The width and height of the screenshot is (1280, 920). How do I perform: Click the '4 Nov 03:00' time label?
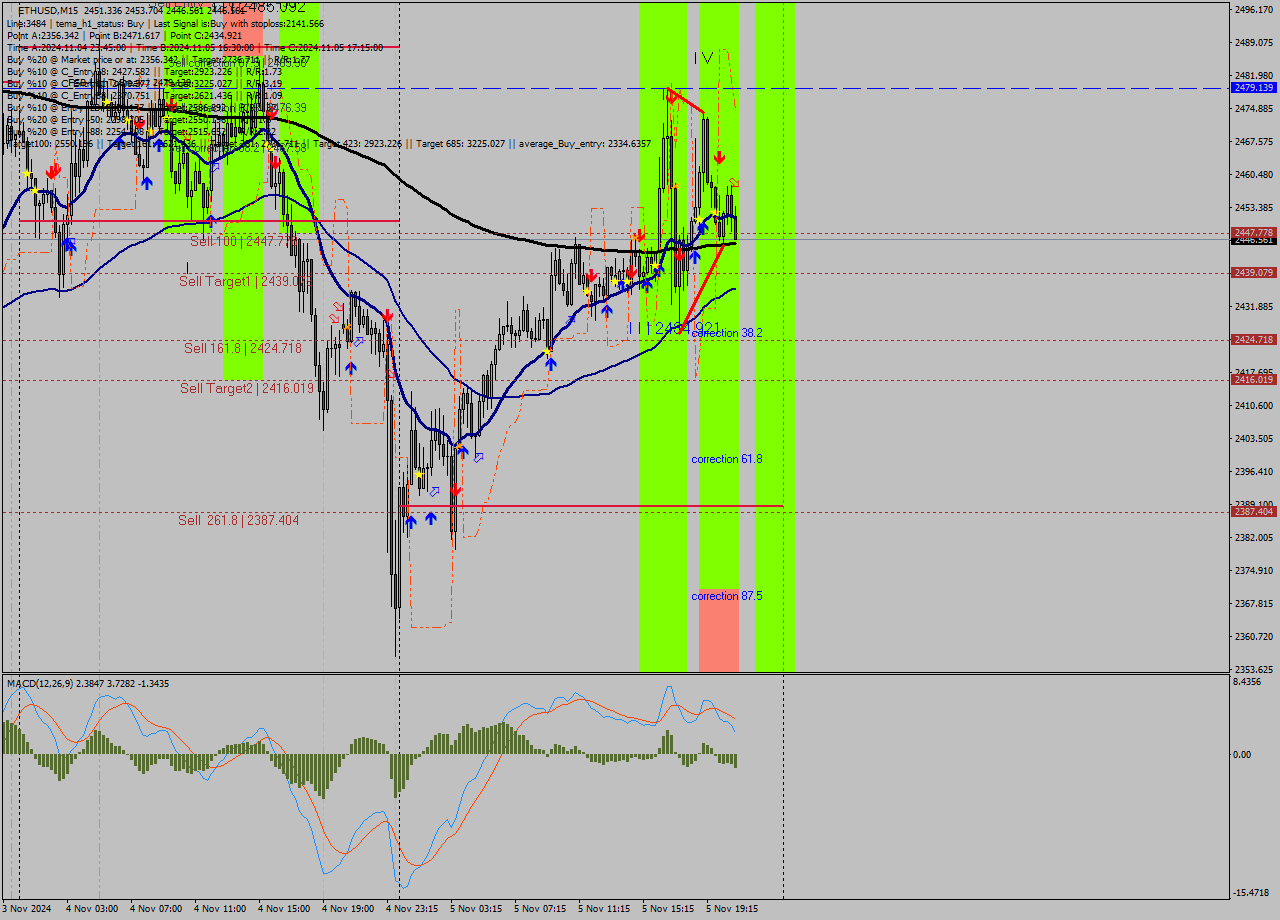click(92, 909)
